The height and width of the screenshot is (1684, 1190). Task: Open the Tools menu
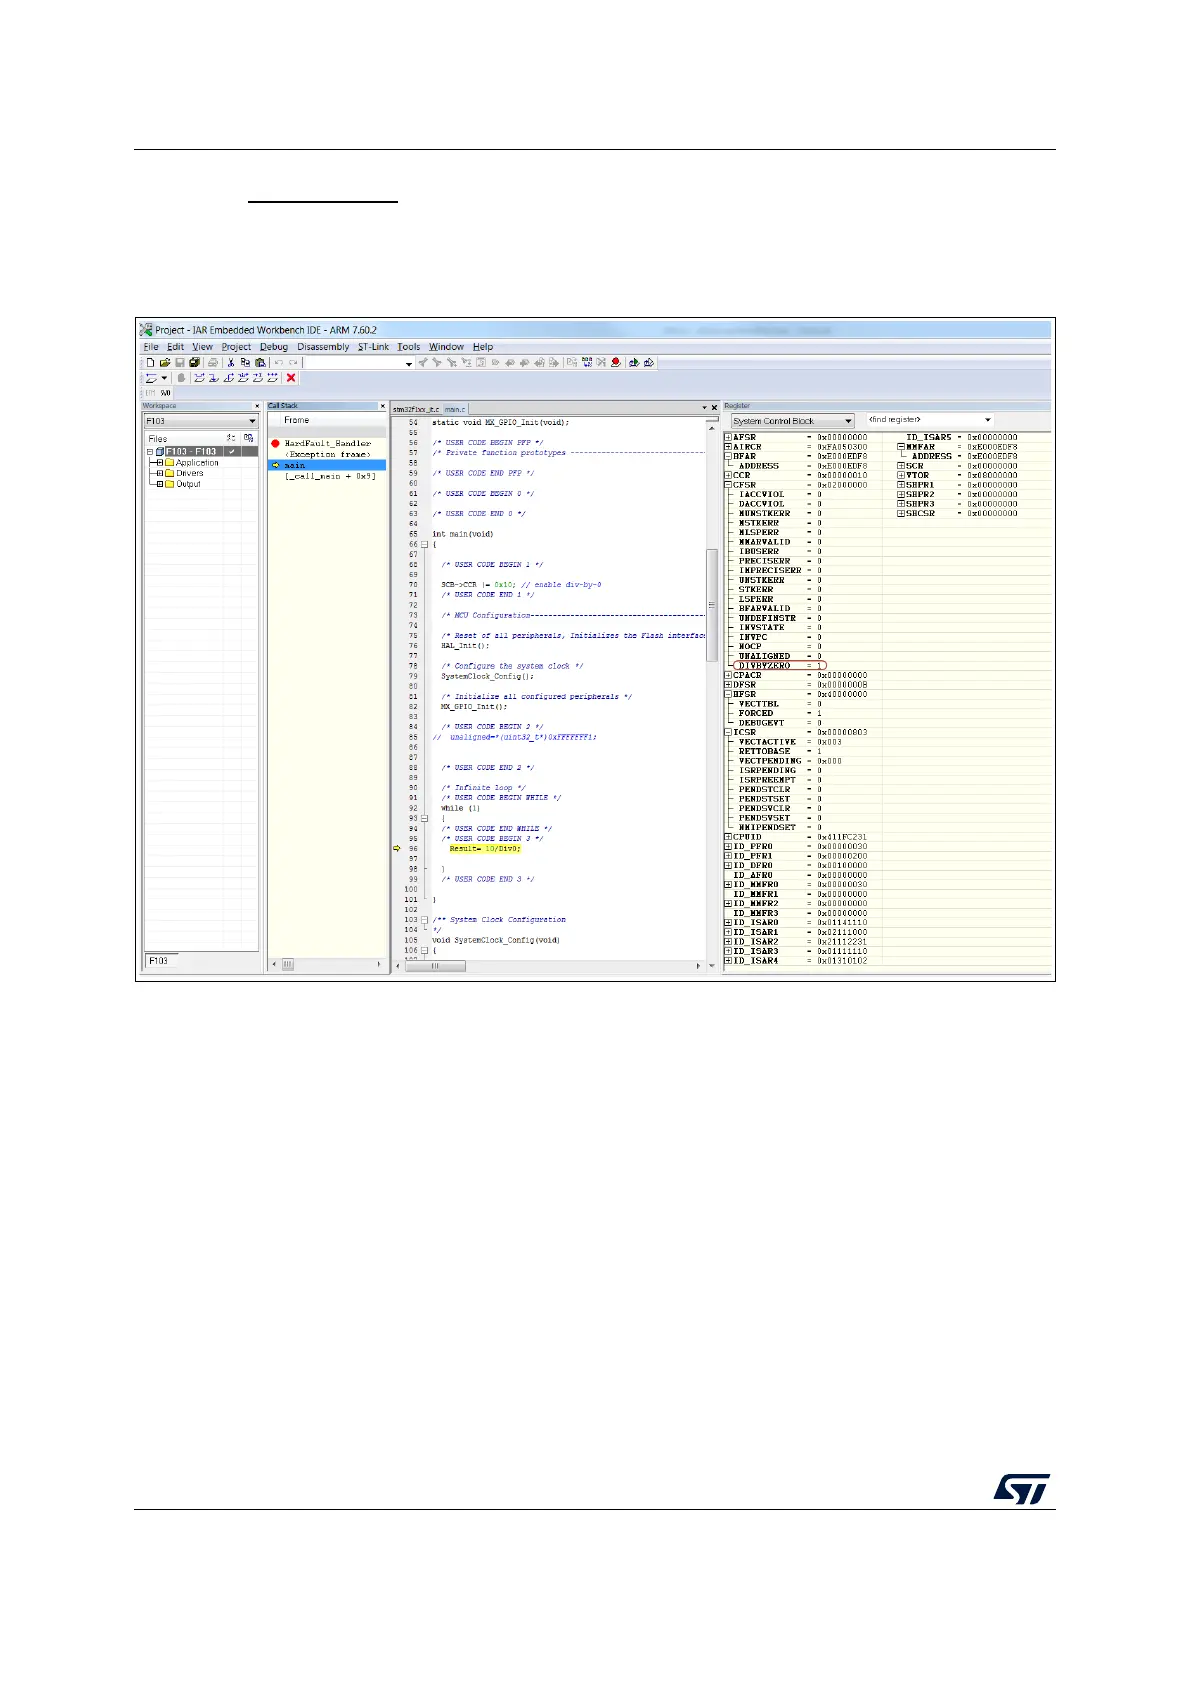pyautogui.click(x=408, y=347)
